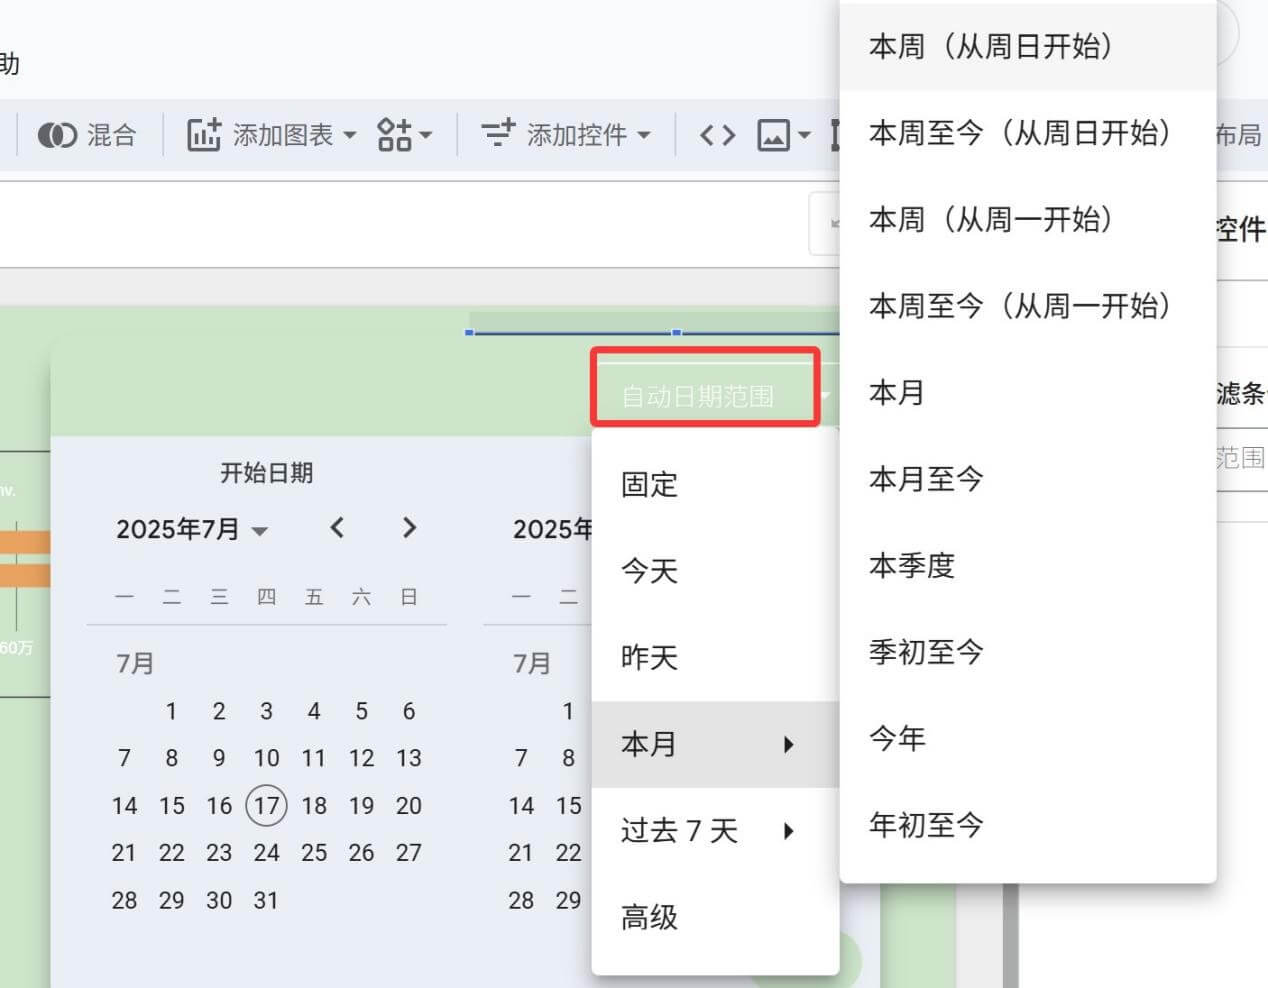Click the 添加控件 add control icon
The height and width of the screenshot is (988, 1268).
[x=497, y=135]
